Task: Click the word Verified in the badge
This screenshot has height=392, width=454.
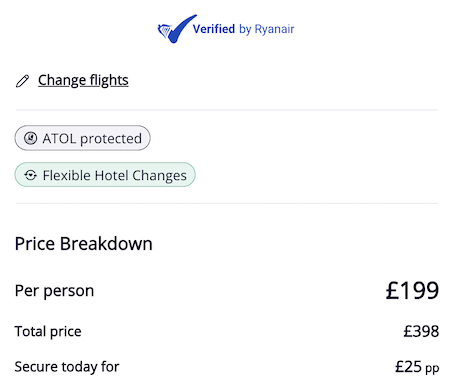Action: click(x=214, y=29)
